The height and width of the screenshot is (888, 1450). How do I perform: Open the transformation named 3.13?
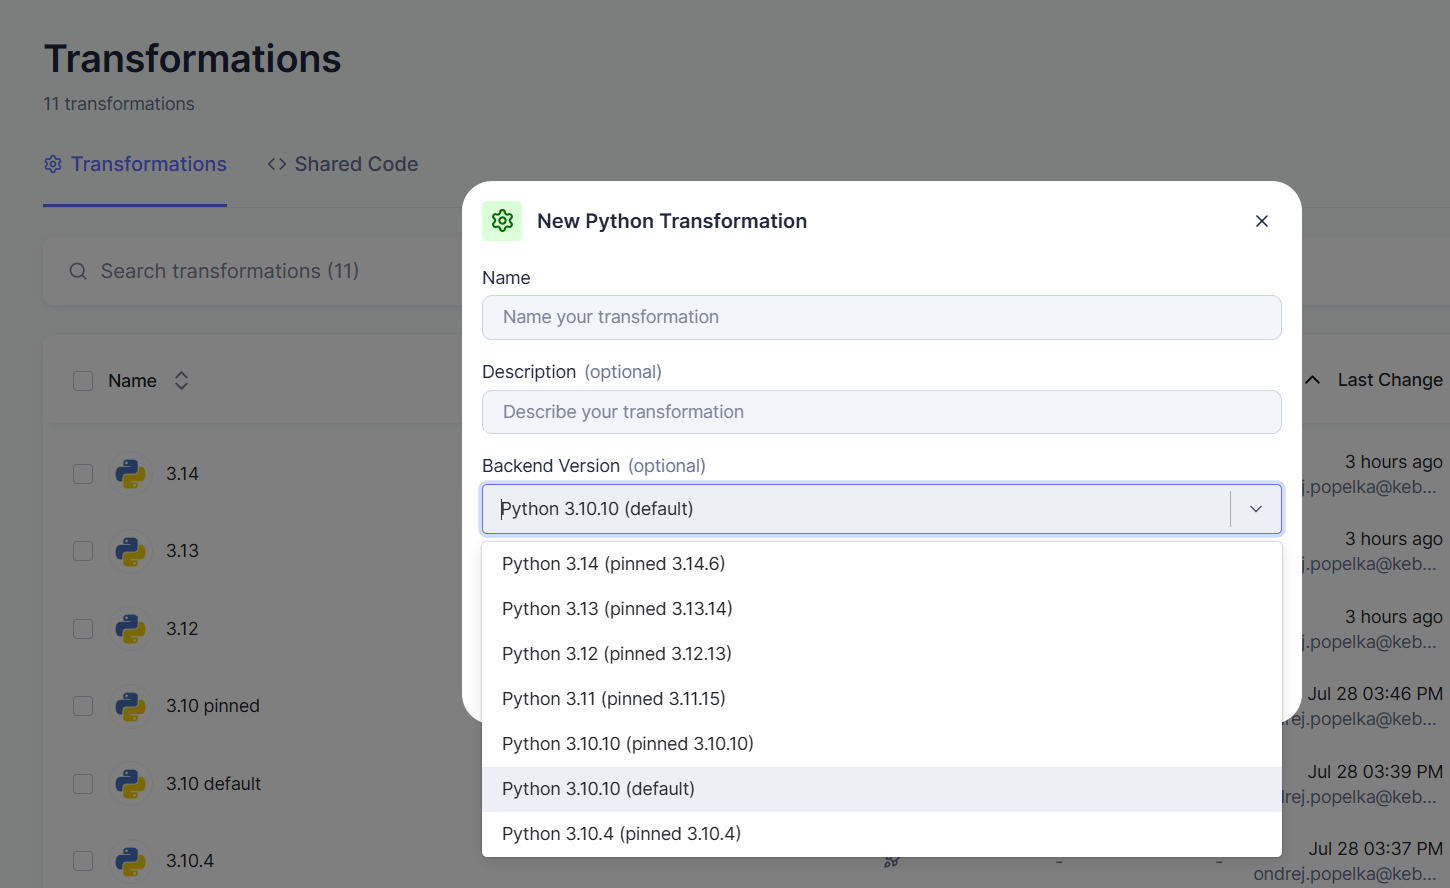click(182, 551)
